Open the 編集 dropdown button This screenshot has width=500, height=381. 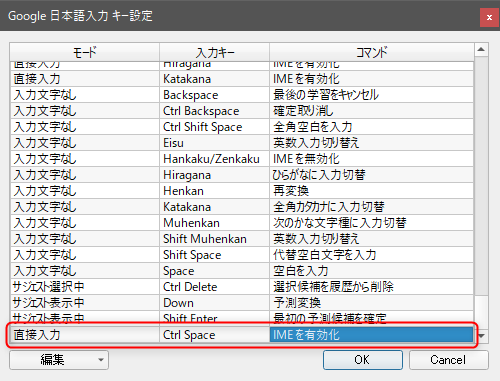pos(59,360)
